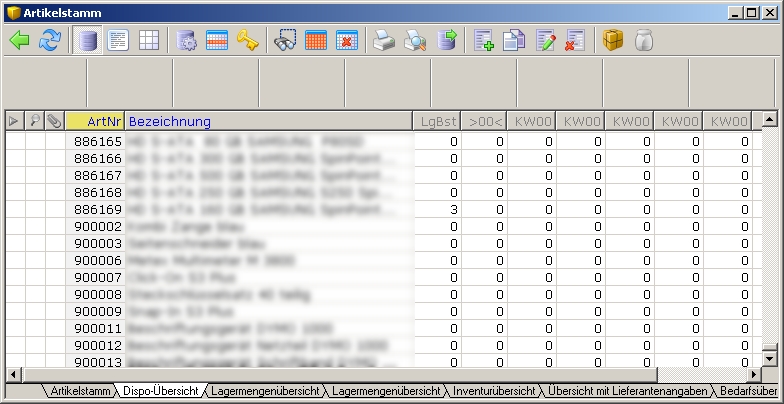Toggle the form detail view button
Image resolution: width=784 pixels, height=404 pixels.
pos(118,40)
